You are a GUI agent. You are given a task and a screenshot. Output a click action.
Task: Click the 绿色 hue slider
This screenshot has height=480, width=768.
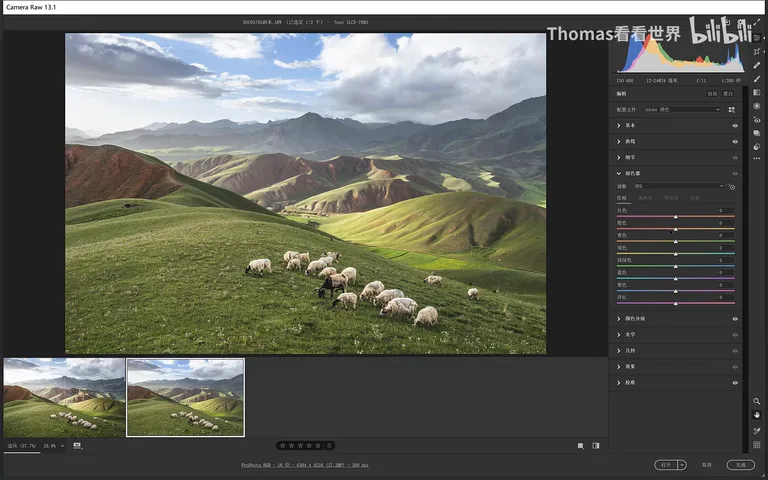[675, 254]
